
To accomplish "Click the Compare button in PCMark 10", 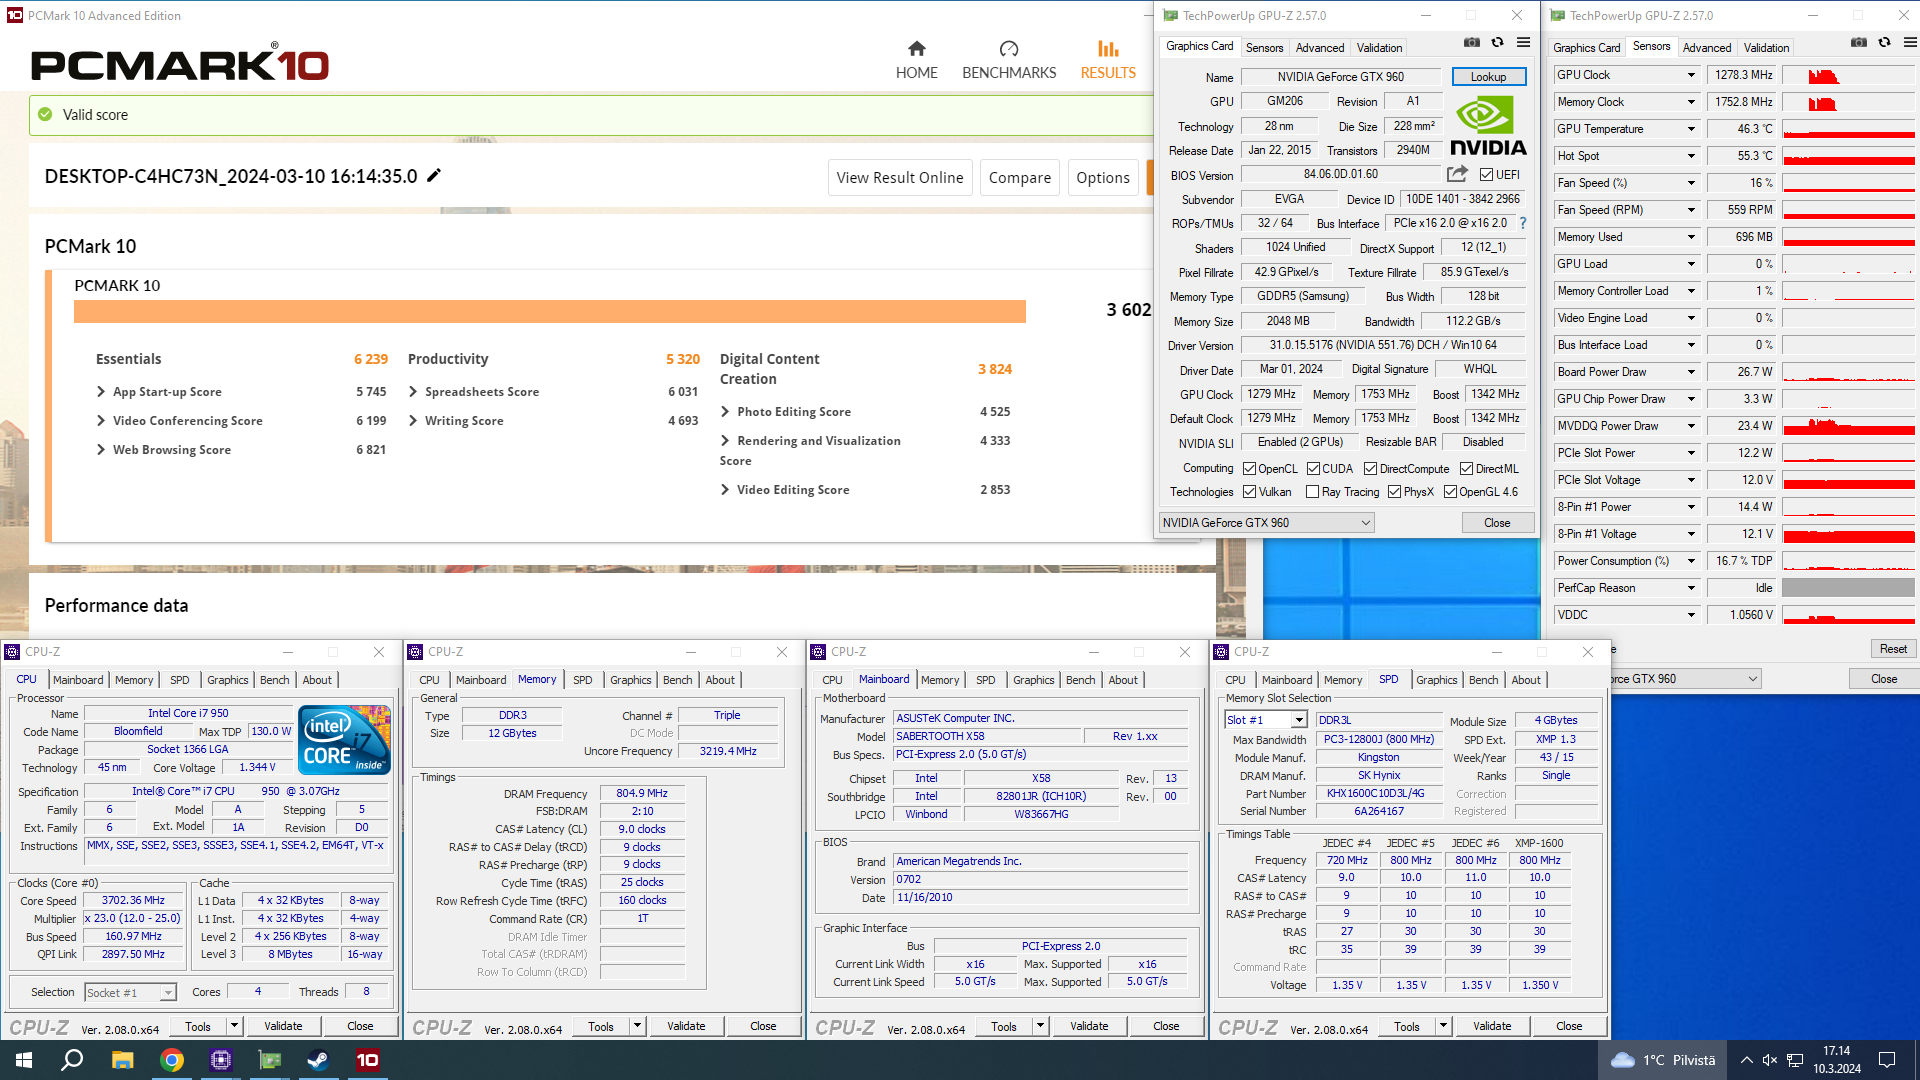I will click(x=1019, y=178).
